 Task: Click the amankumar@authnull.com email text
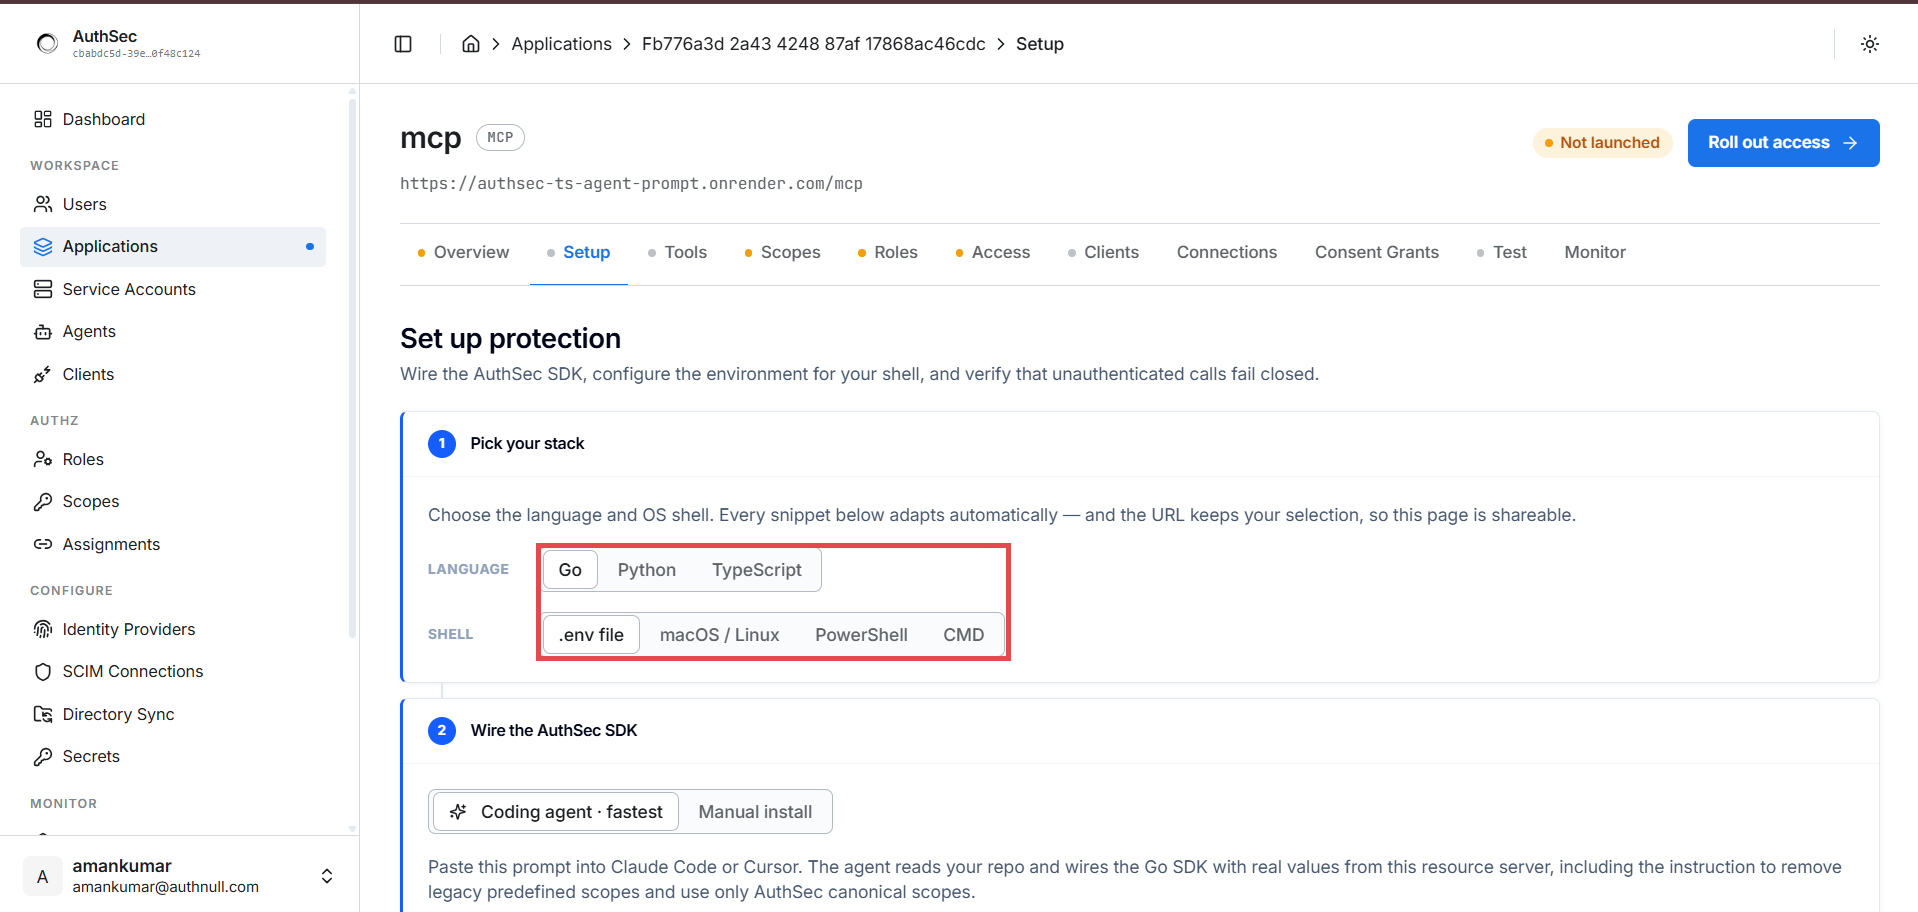165,888
